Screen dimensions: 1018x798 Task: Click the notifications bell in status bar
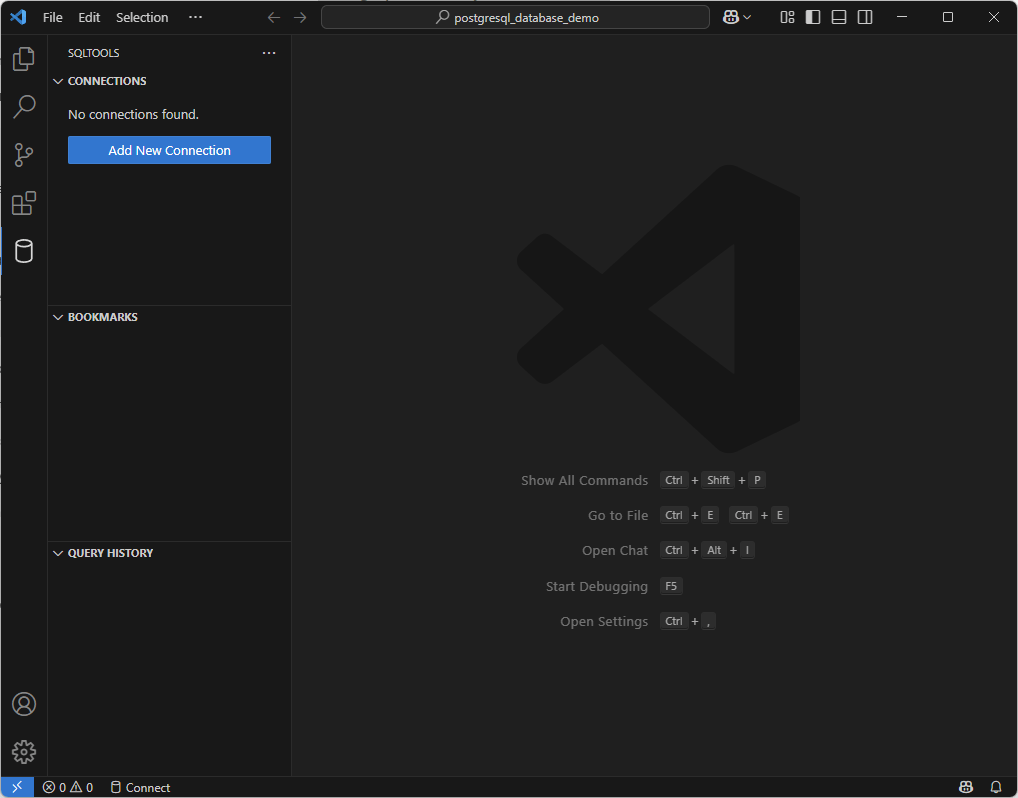point(995,787)
